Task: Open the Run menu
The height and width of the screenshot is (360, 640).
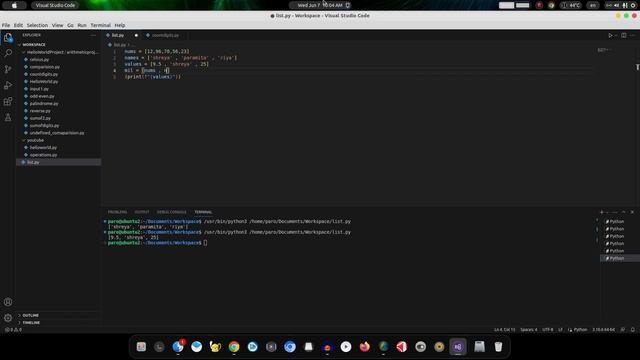Action: [x=82, y=25]
